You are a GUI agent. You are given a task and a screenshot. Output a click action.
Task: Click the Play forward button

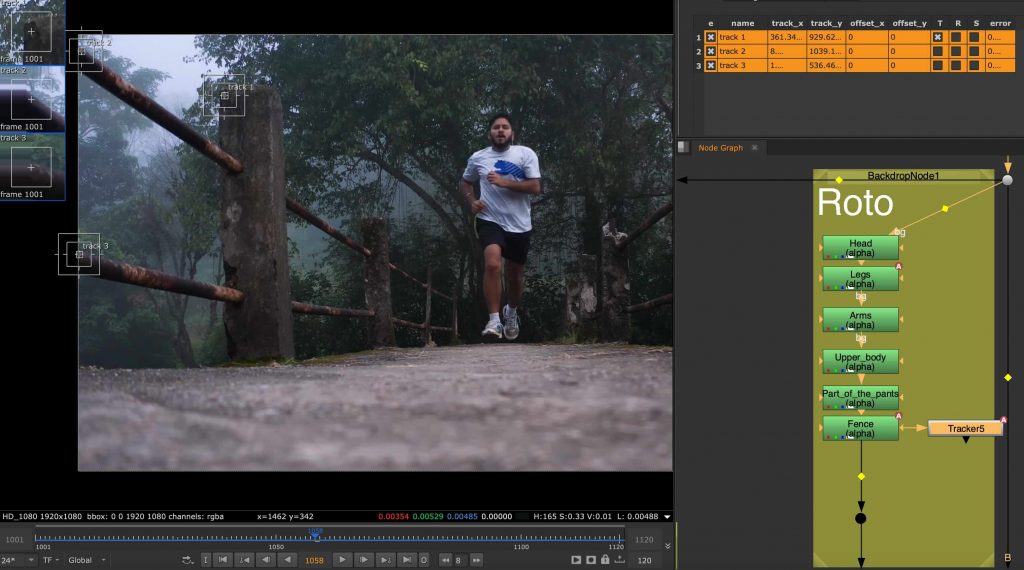[x=342, y=560]
